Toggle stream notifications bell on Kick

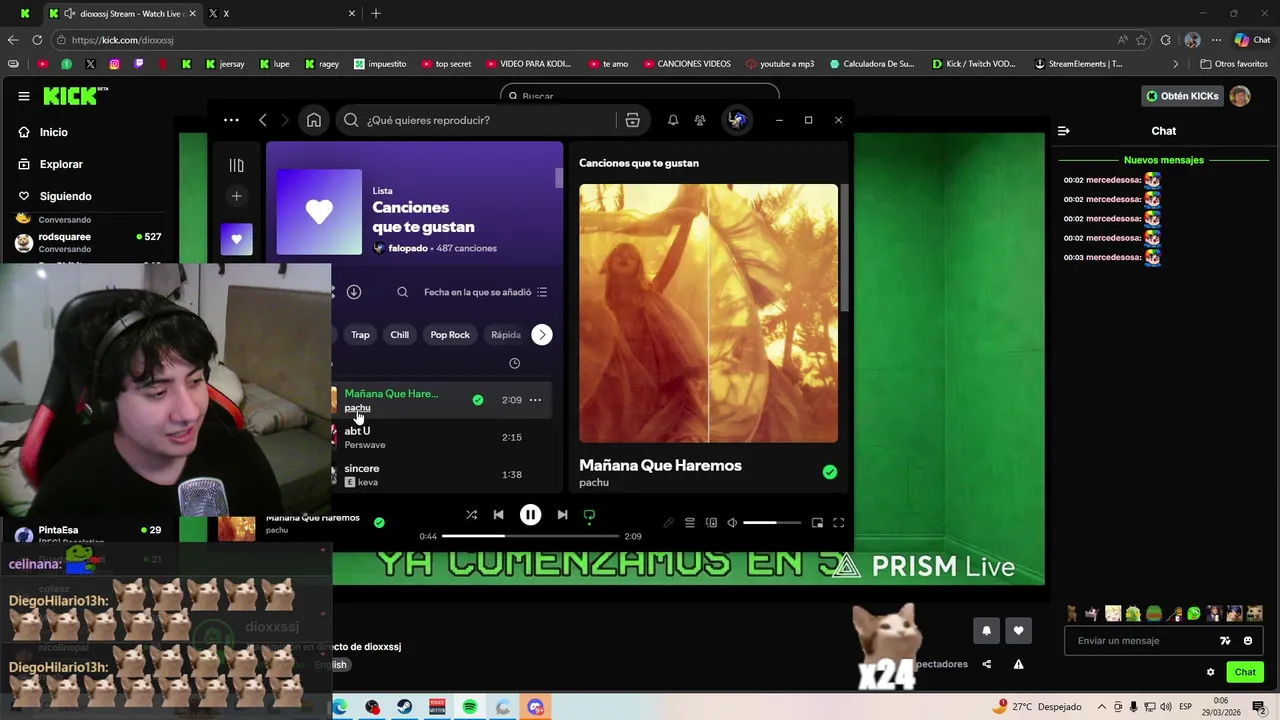pos(986,630)
